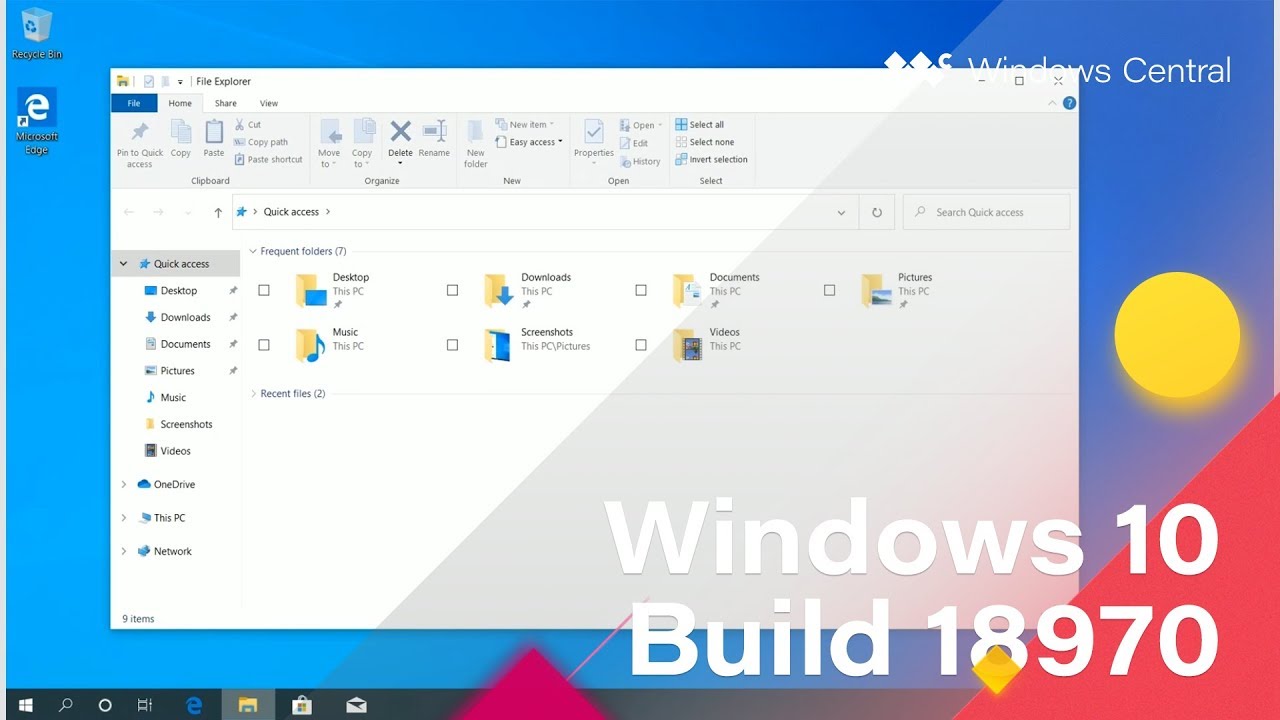Open the File tab
Image resolution: width=1280 pixels, height=720 pixels.
(133, 103)
